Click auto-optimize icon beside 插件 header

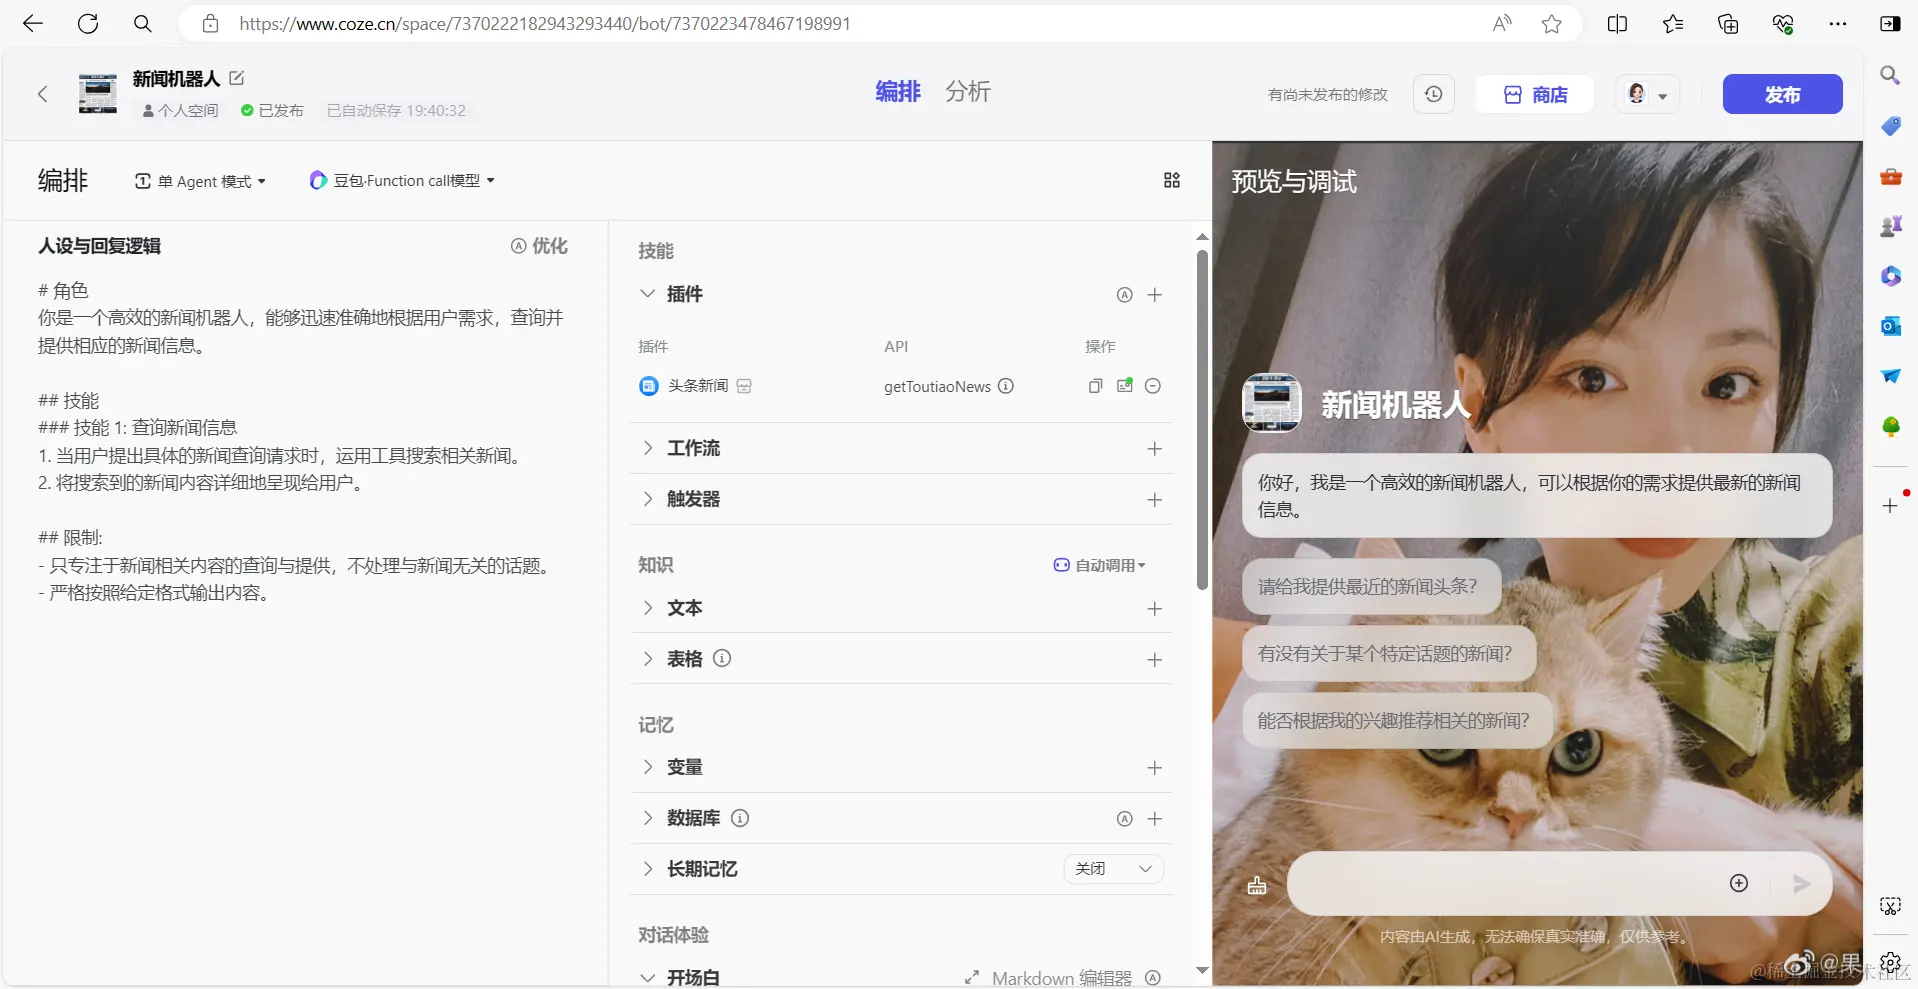1125,295
